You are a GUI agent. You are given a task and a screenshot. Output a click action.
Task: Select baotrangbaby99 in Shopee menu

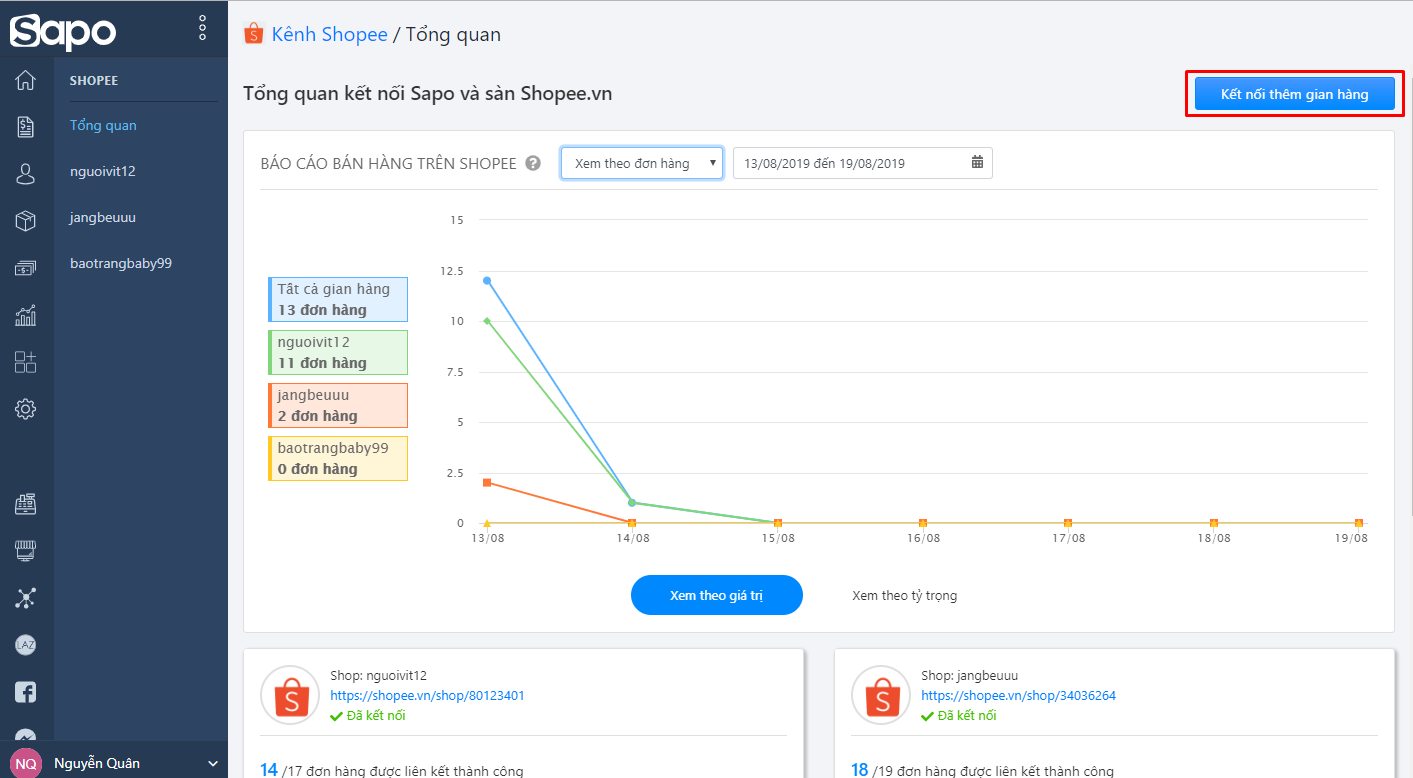[x=121, y=263]
